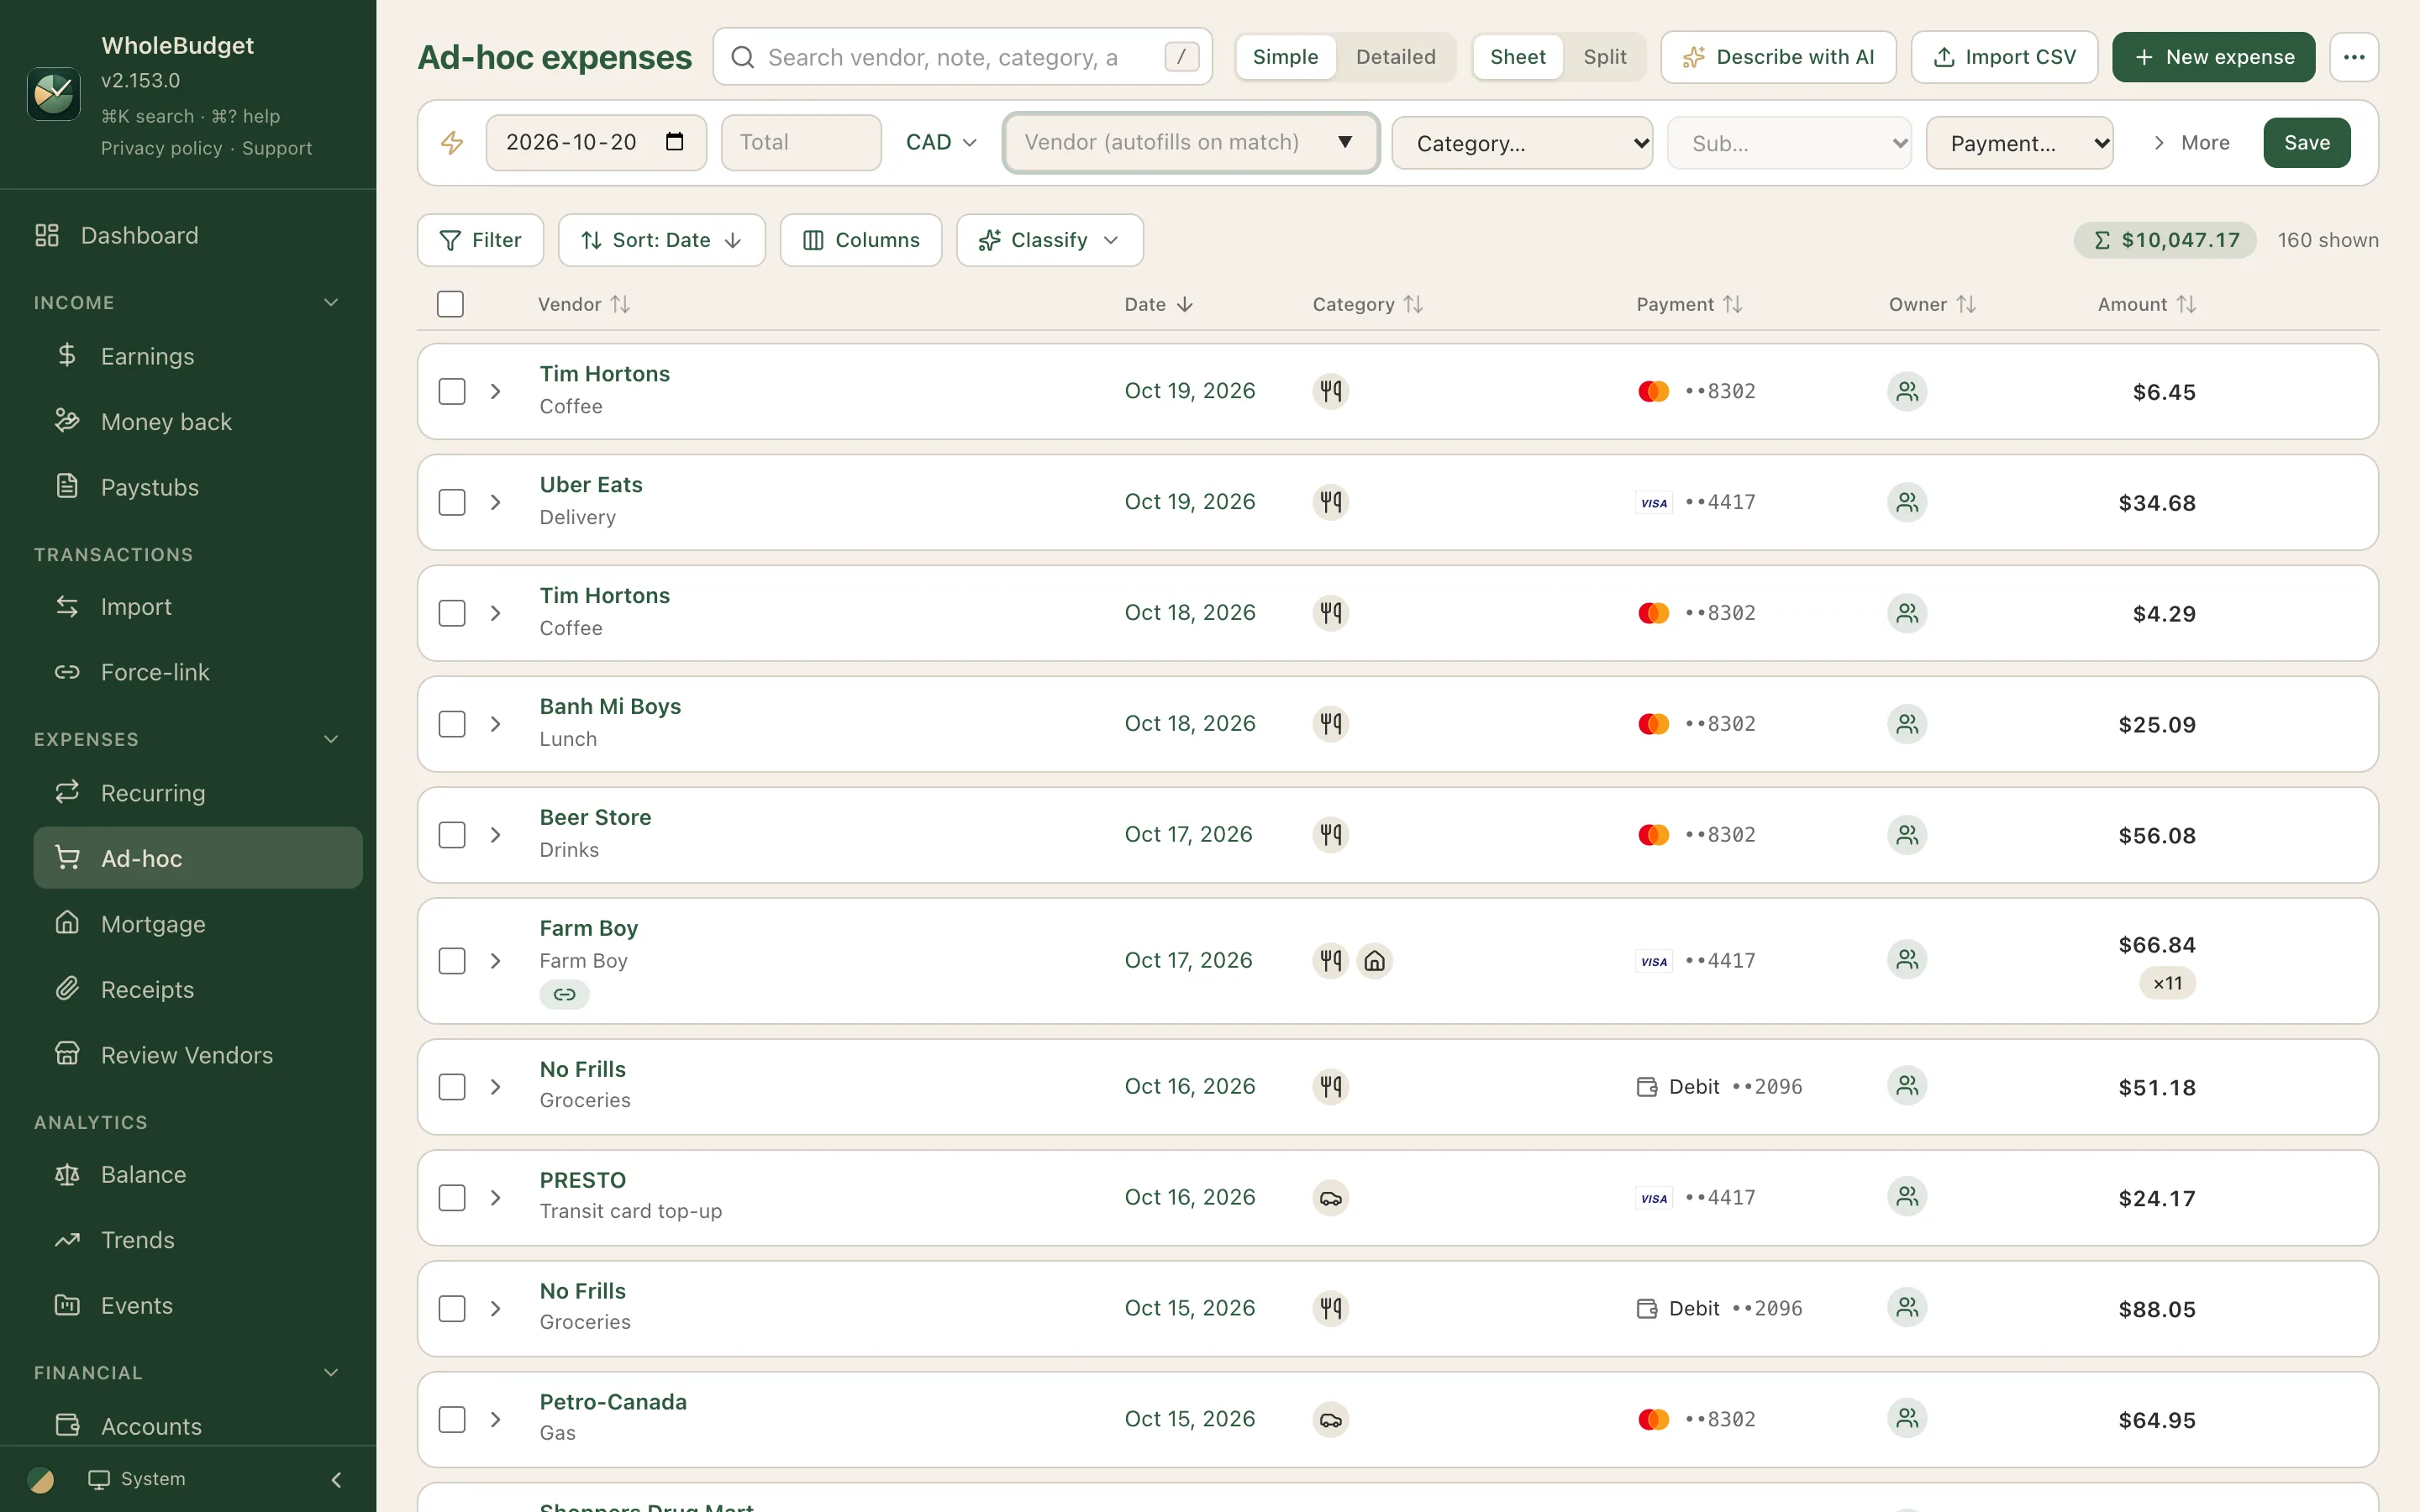Viewport: 2420px width, 1512px height.
Task: Check the Petro-Canada row checkbox
Action: (452, 1420)
